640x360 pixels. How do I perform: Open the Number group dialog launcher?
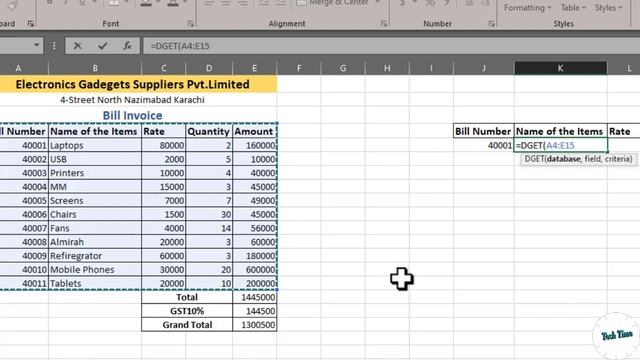pyautogui.click(x=491, y=24)
